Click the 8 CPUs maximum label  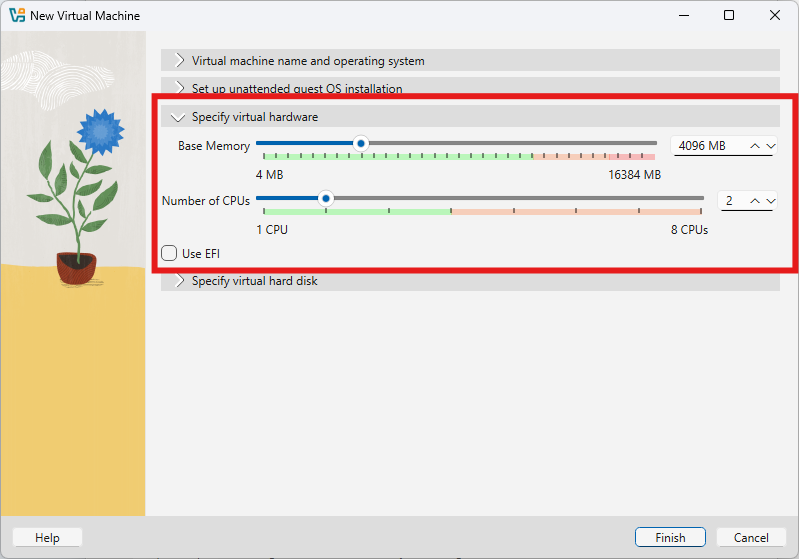(x=689, y=230)
